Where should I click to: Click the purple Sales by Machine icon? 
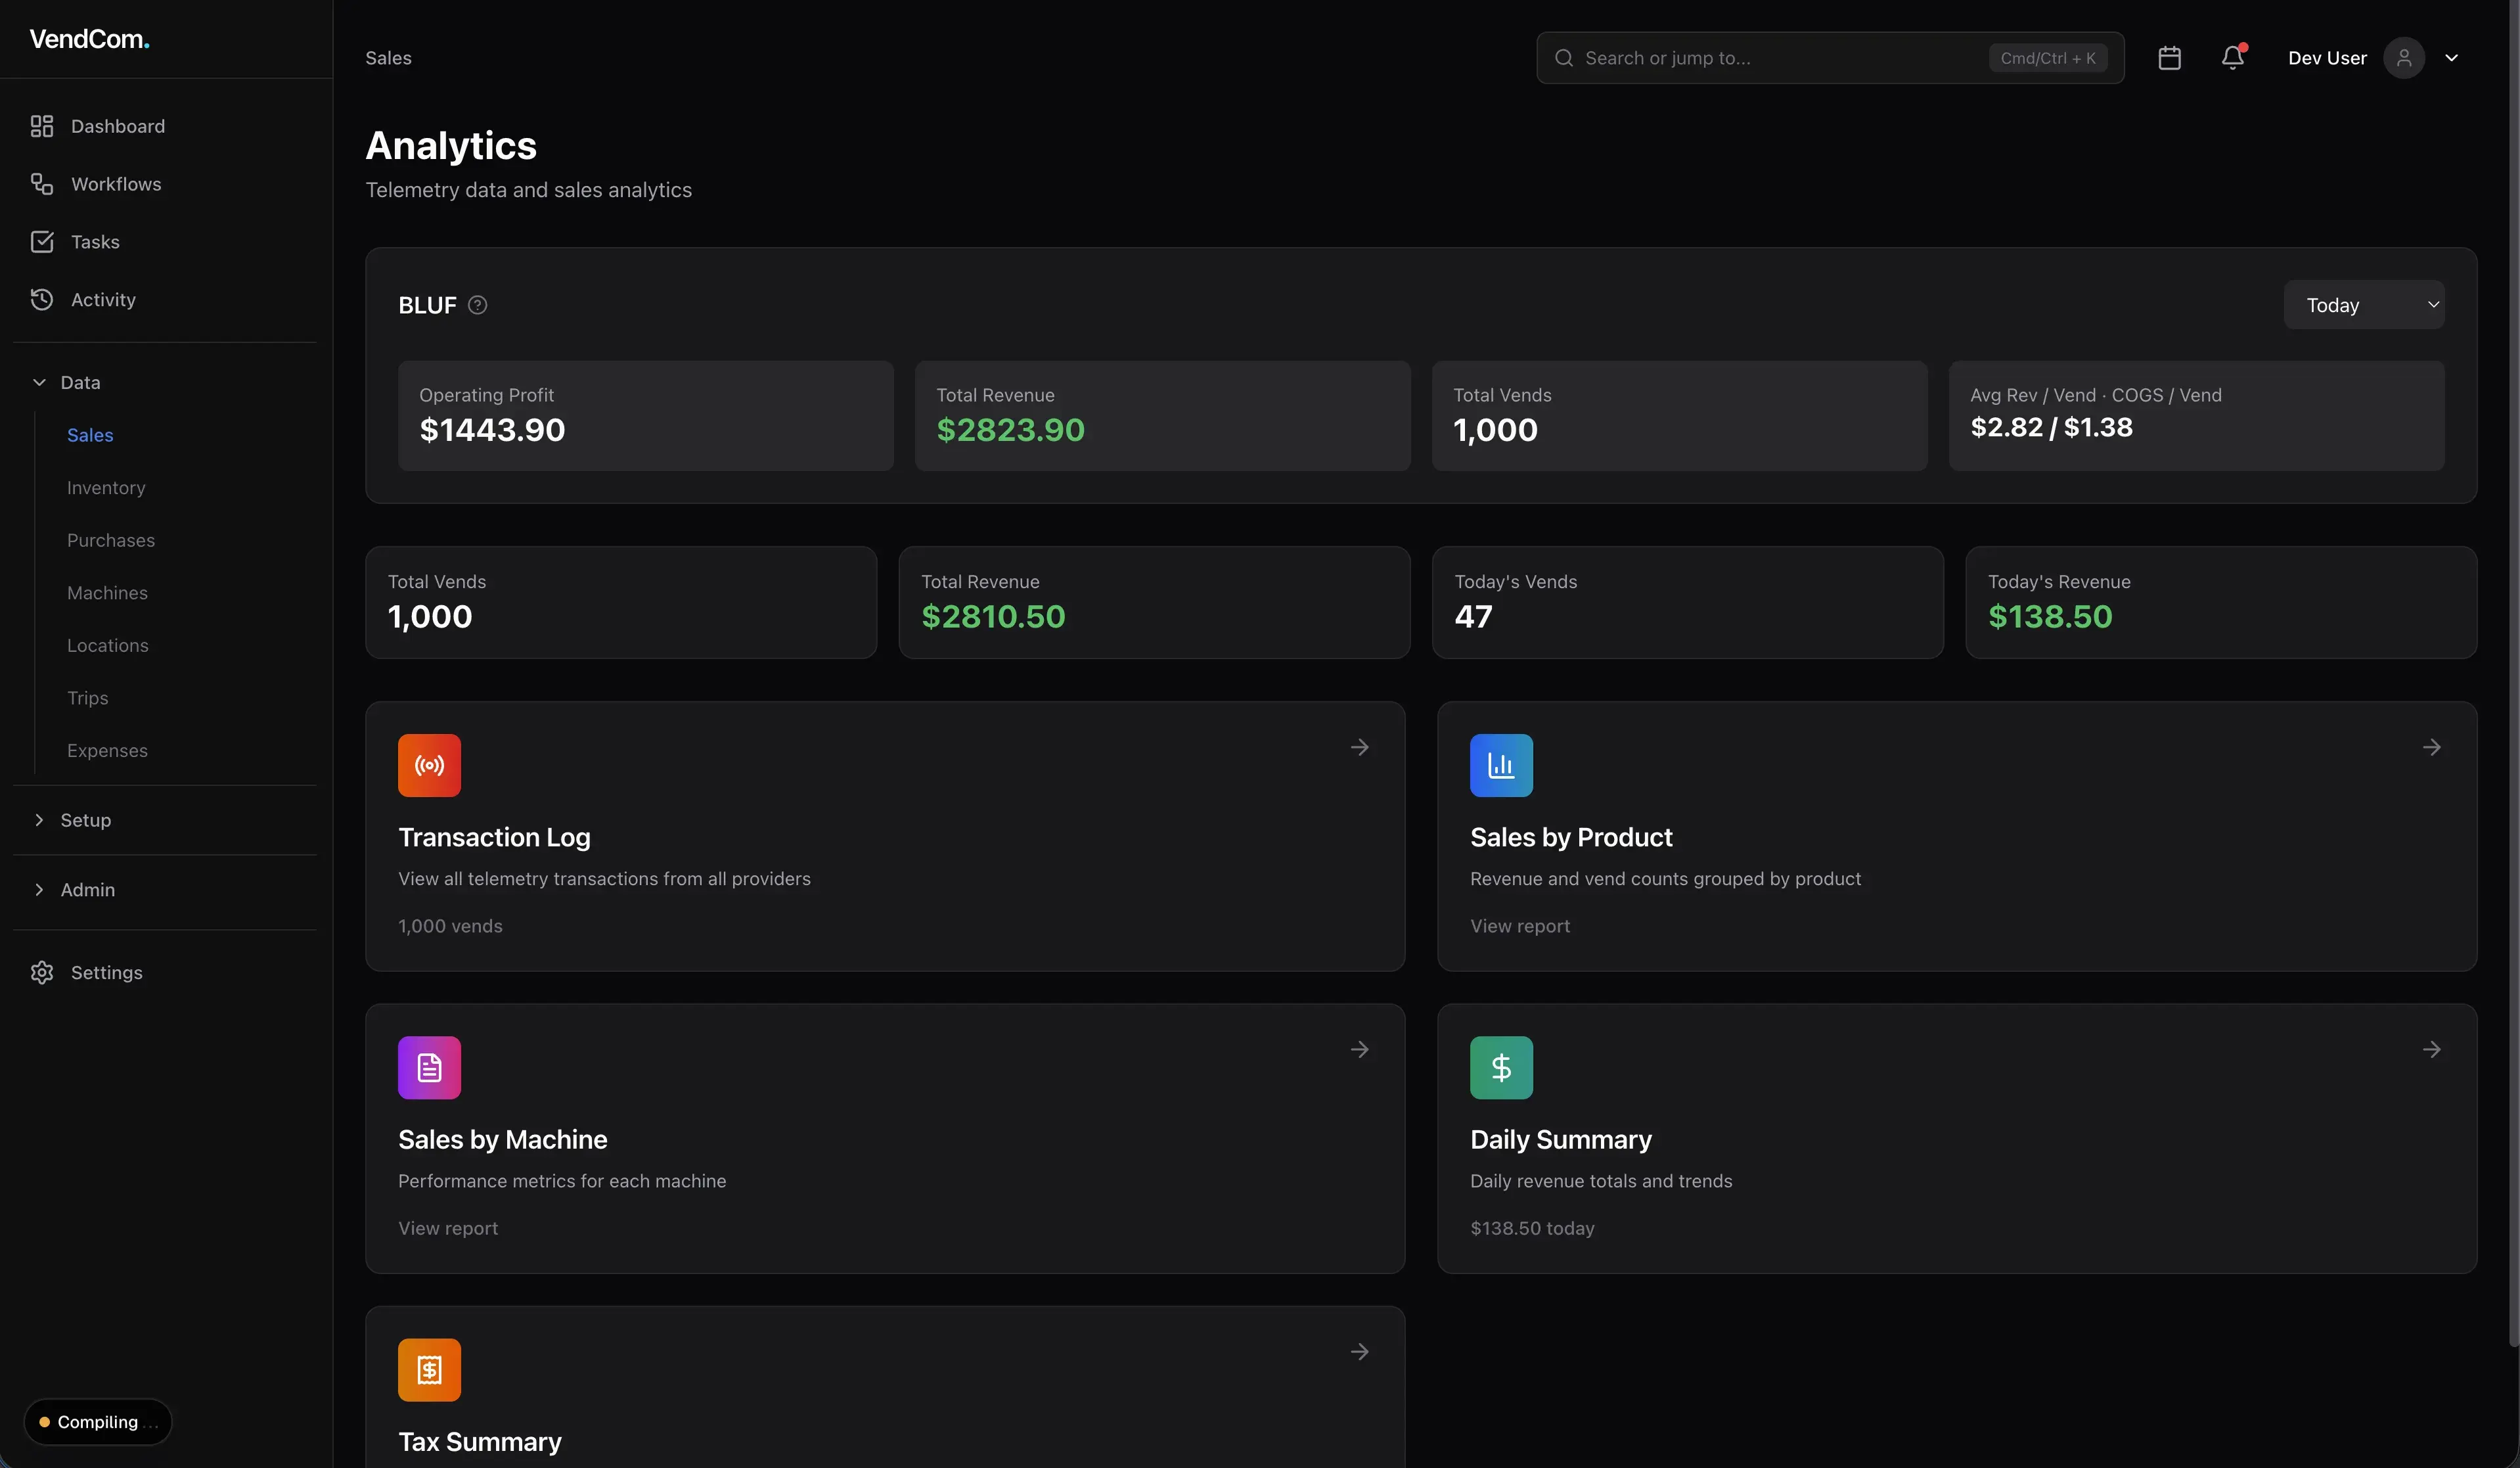click(429, 1068)
